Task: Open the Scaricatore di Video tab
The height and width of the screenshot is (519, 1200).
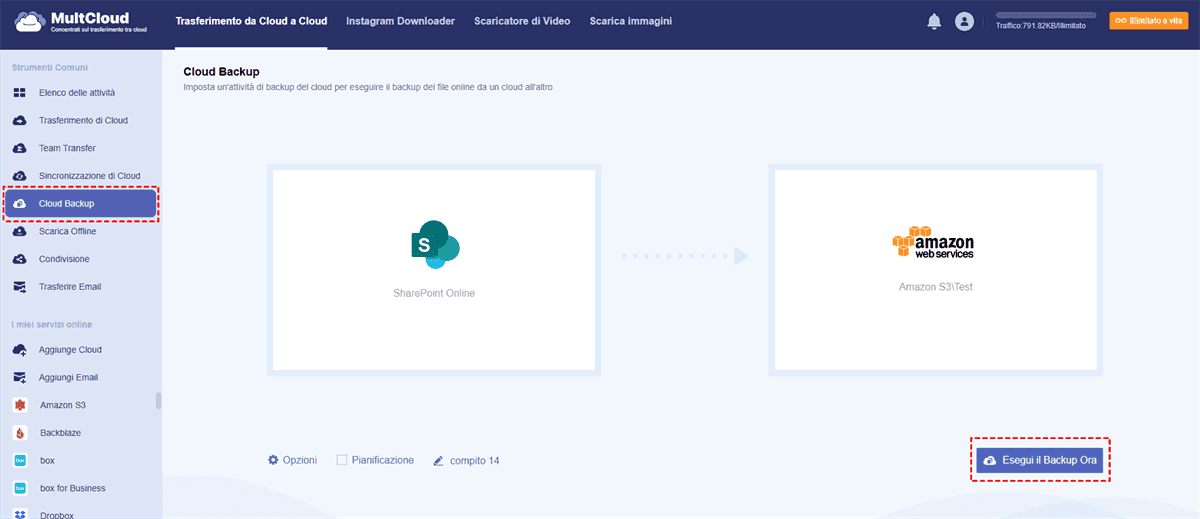Action: 523,21
